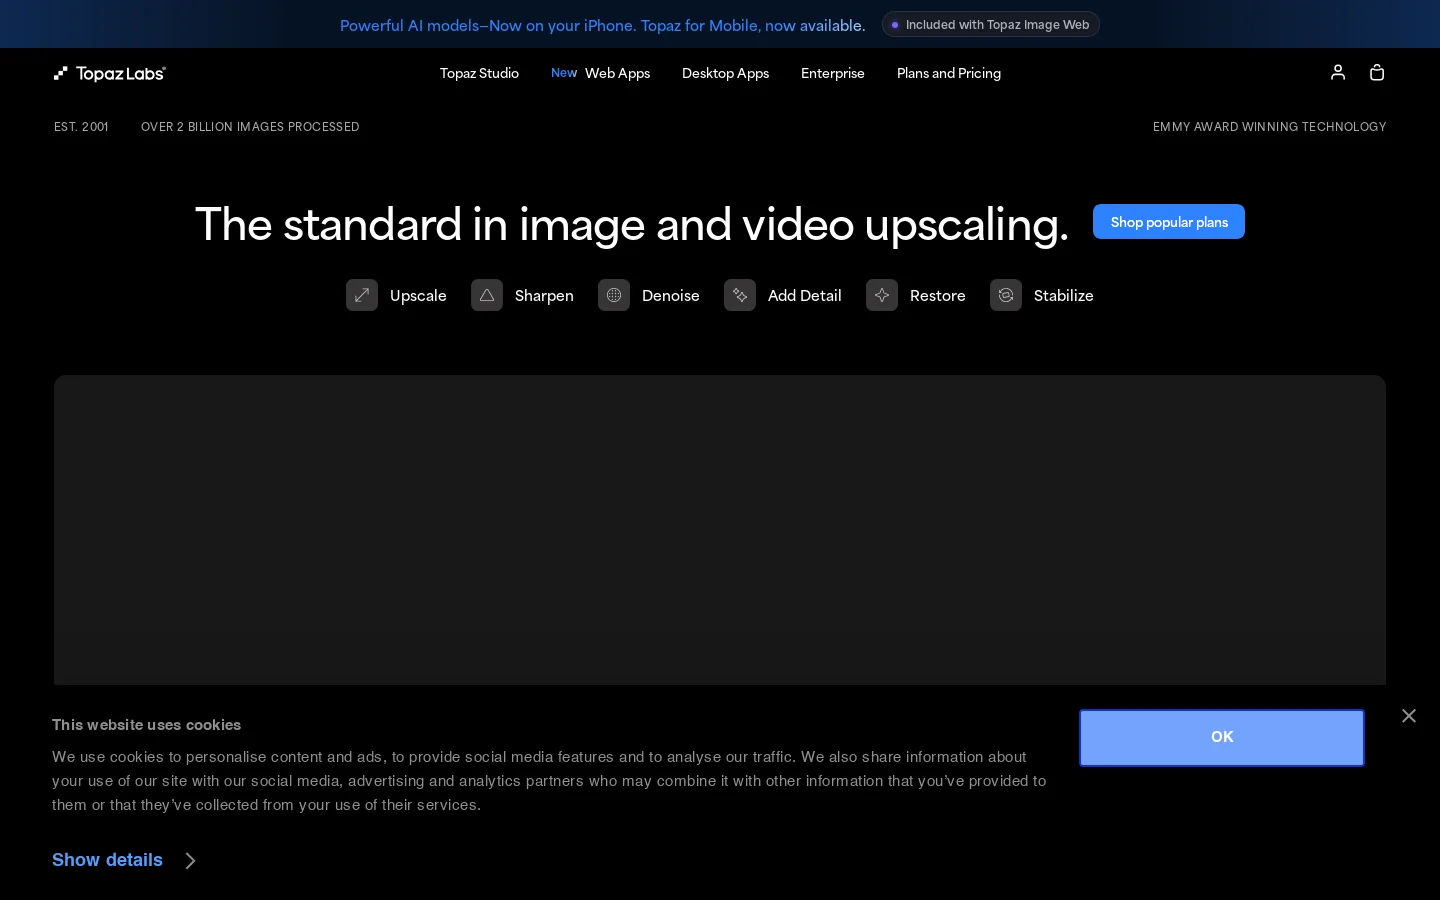Screen dimensions: 1440x900
Task: Click the Show details link
Action: point(107,860)
